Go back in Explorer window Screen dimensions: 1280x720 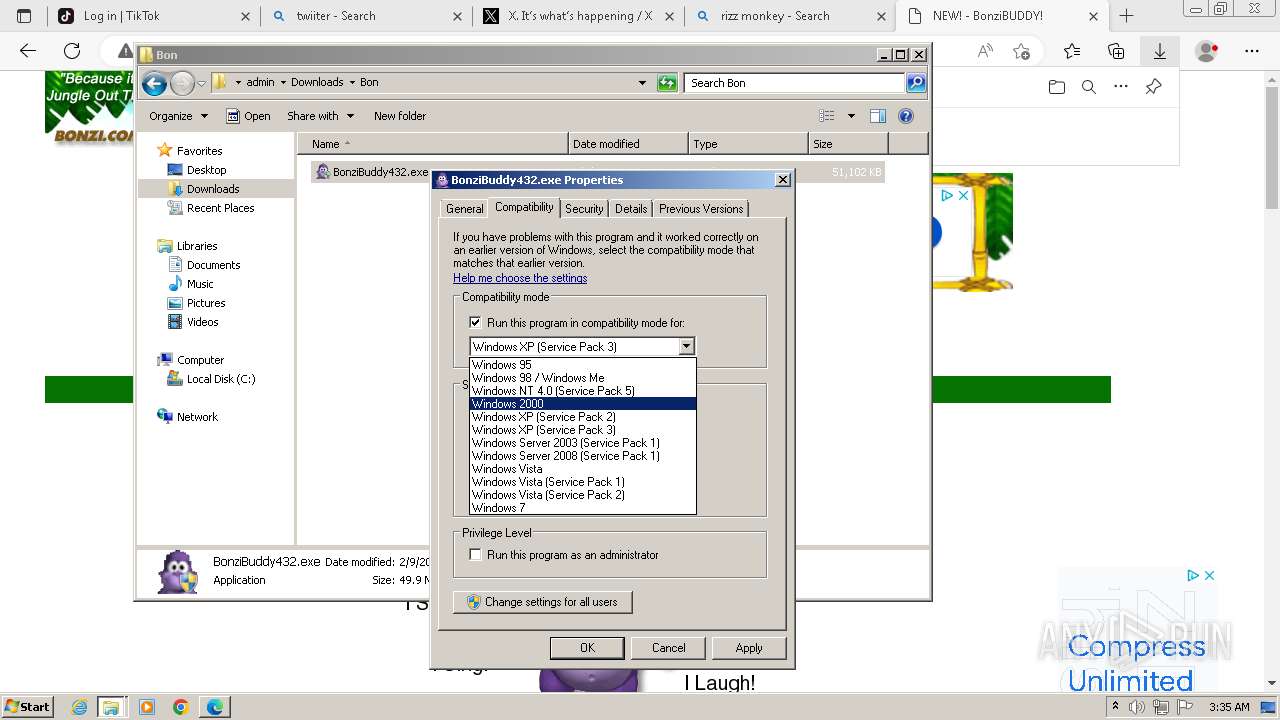(154, 83)
